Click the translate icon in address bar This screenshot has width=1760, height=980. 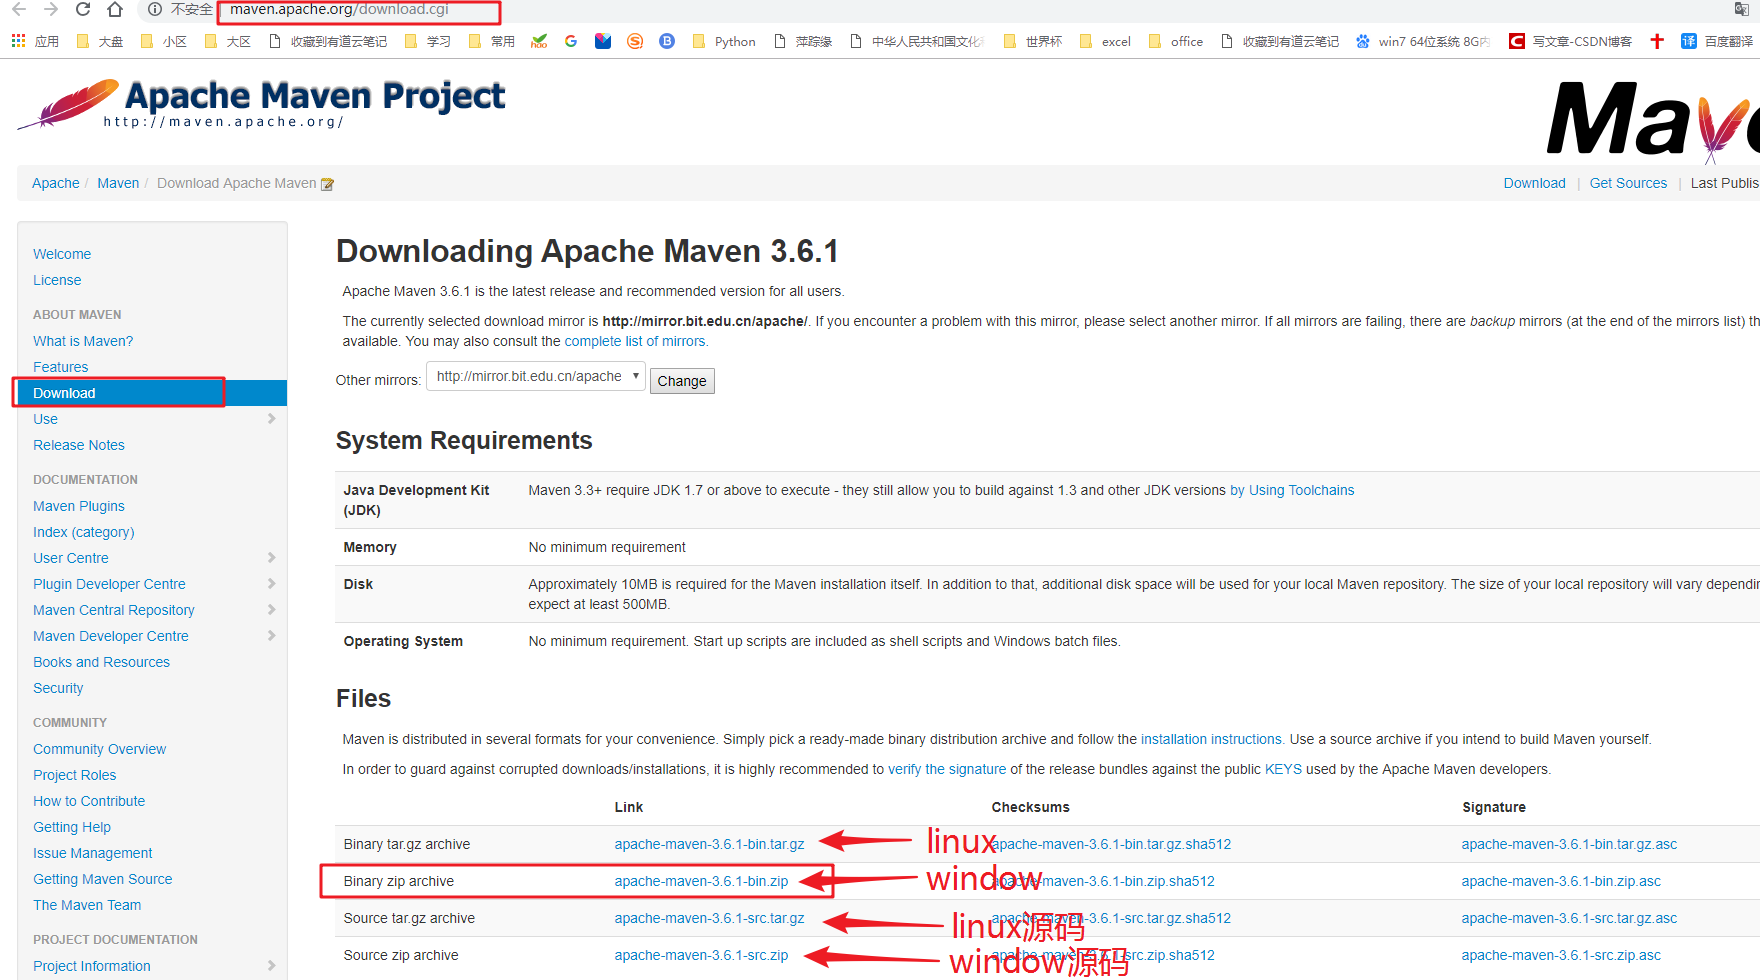1741,9
